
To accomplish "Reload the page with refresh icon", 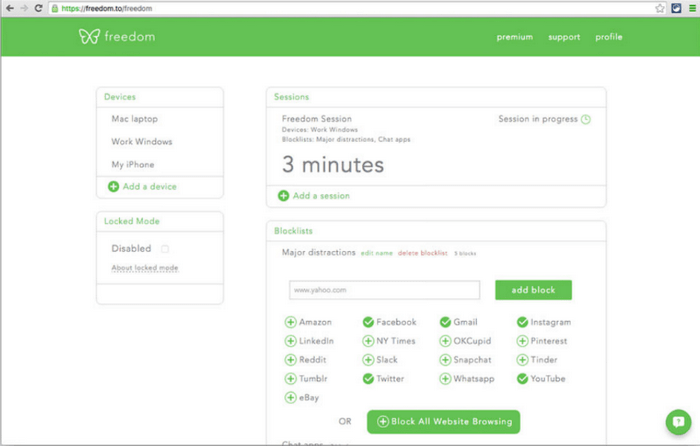I will (x=38, y=8).
